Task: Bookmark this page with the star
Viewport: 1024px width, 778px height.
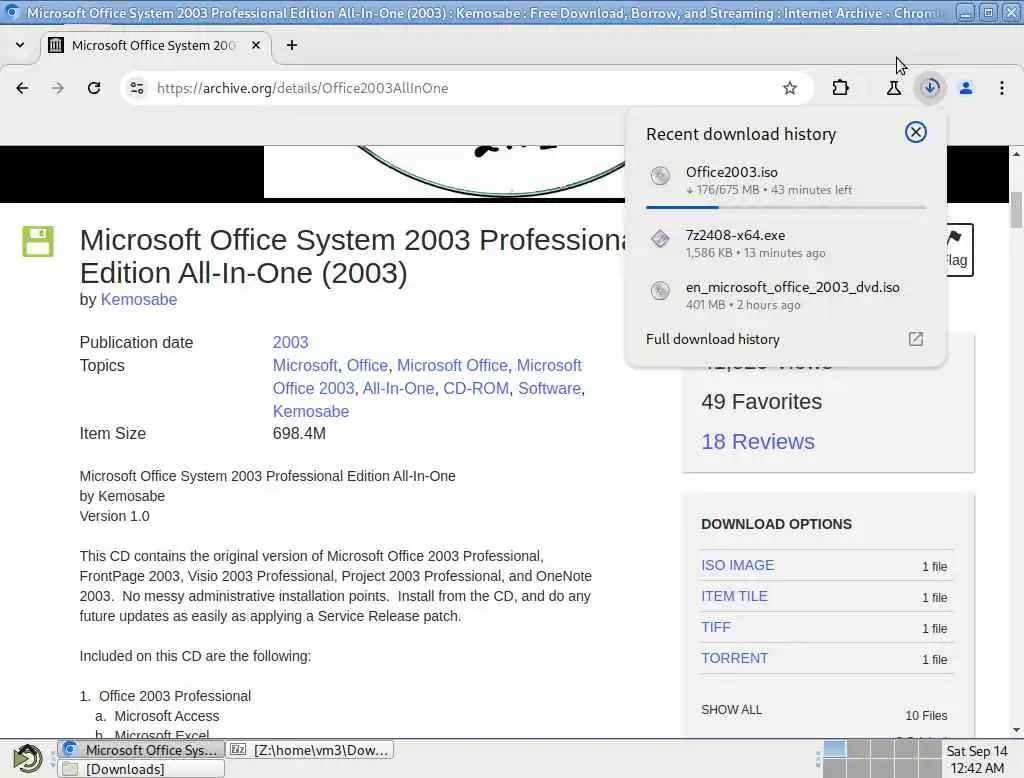Action: click(790, 88)
